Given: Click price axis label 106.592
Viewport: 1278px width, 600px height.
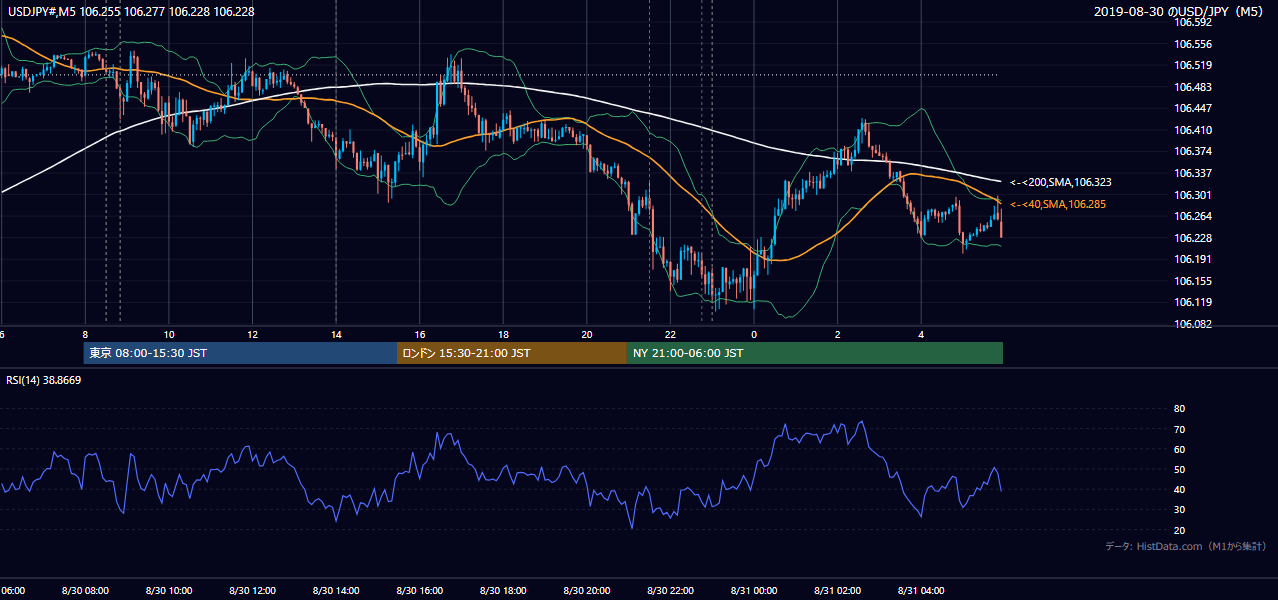Looking at the screenshot, I should pyautogui.click(x=1193, y=22).
